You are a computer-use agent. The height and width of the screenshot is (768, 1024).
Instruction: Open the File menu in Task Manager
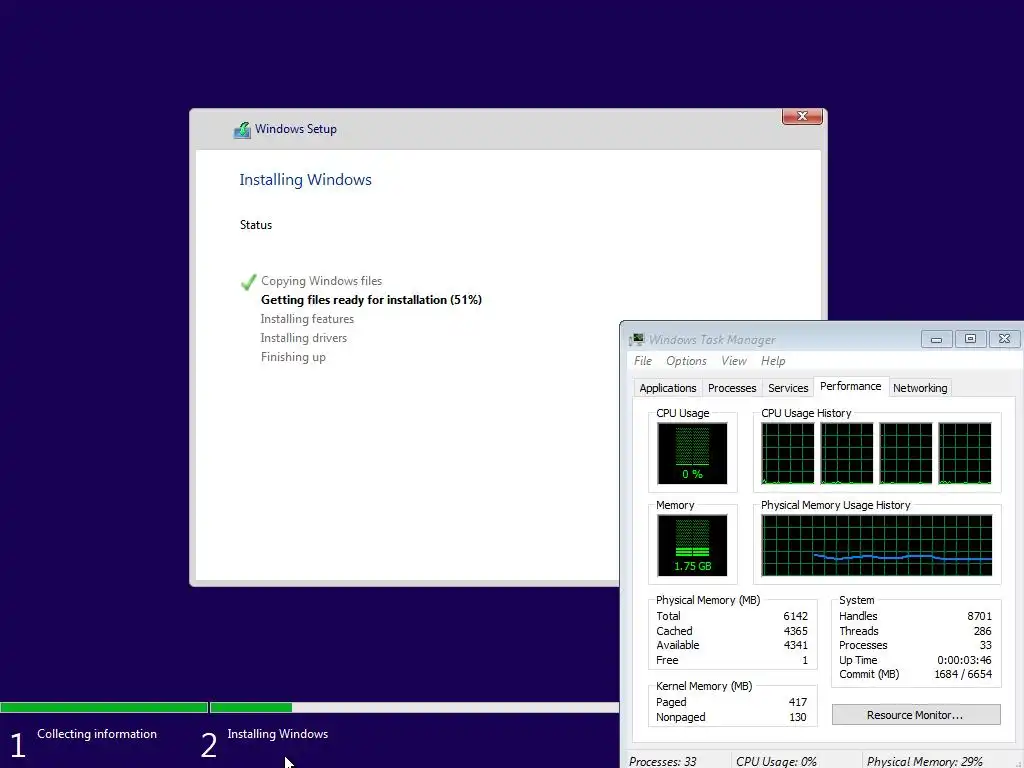click(643, 361)
